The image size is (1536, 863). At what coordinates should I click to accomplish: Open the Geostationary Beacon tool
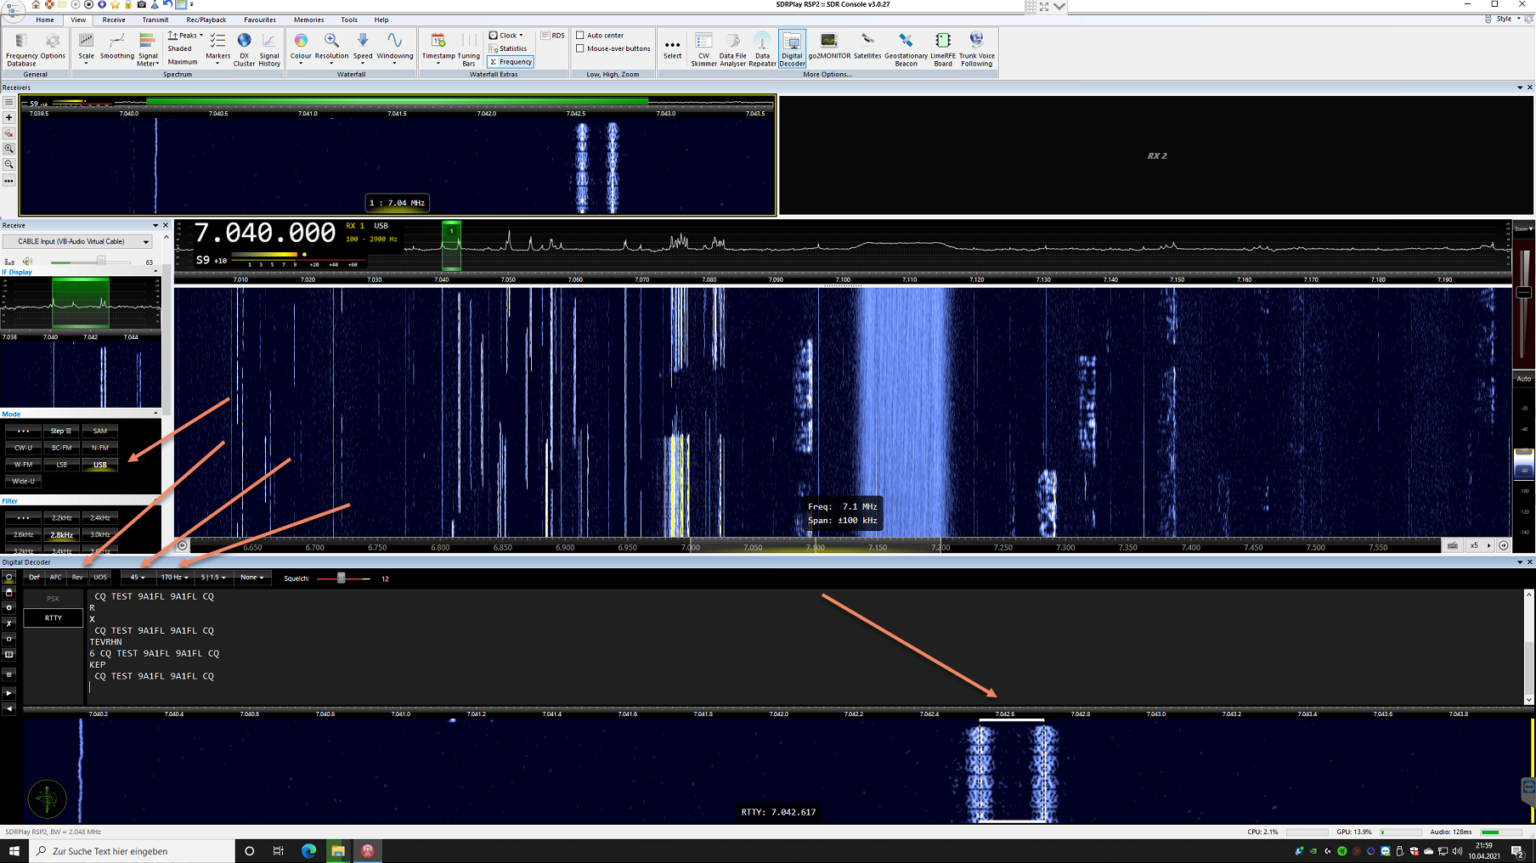coord(906,49)
